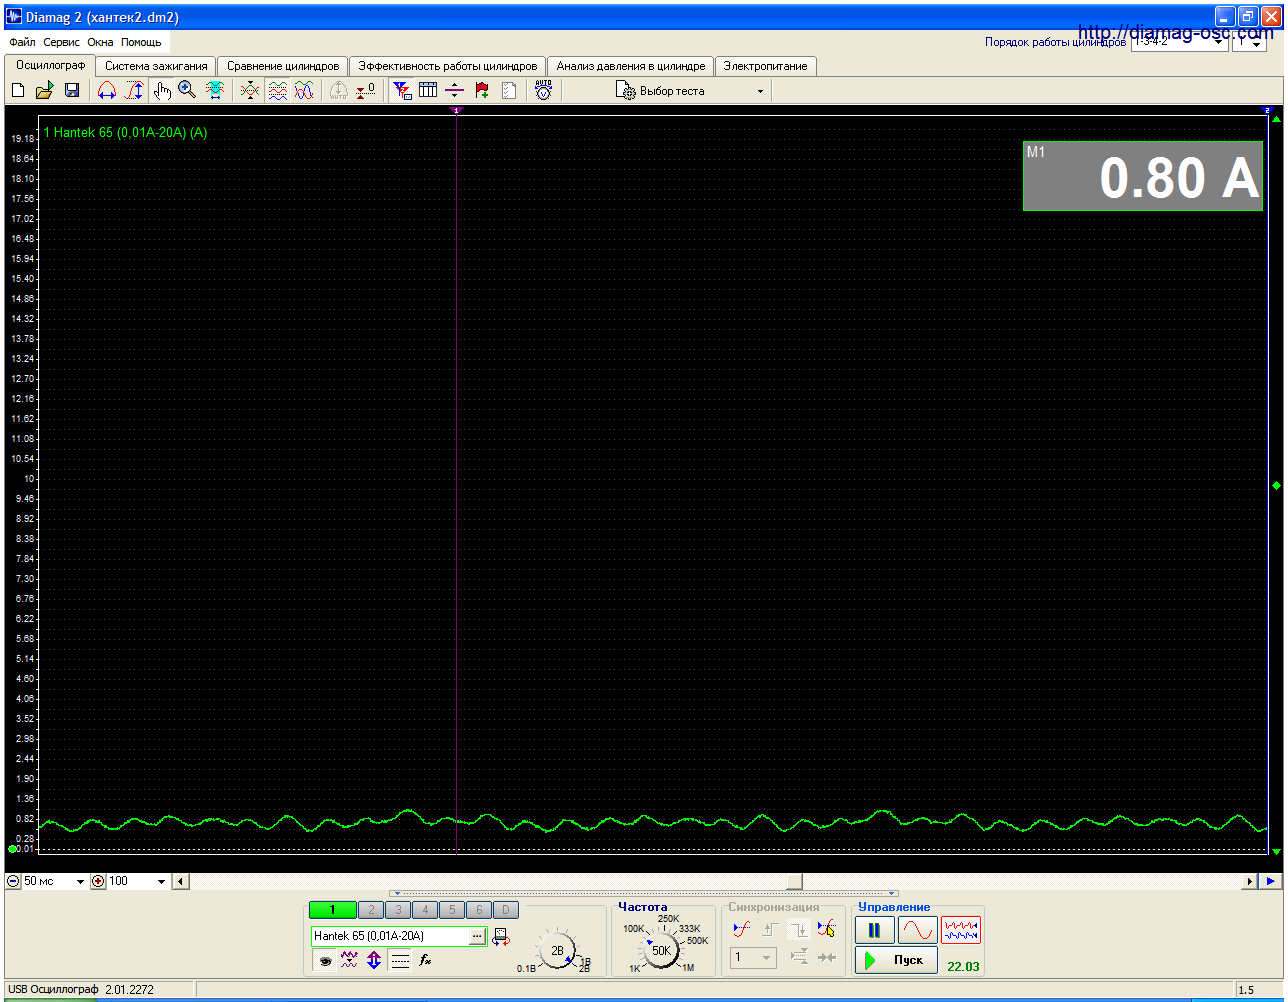Start acquisition with the Пуск button
The width and height of the screenshot is (1288, 1002).
pyautogui.click(x=896, y=961)
